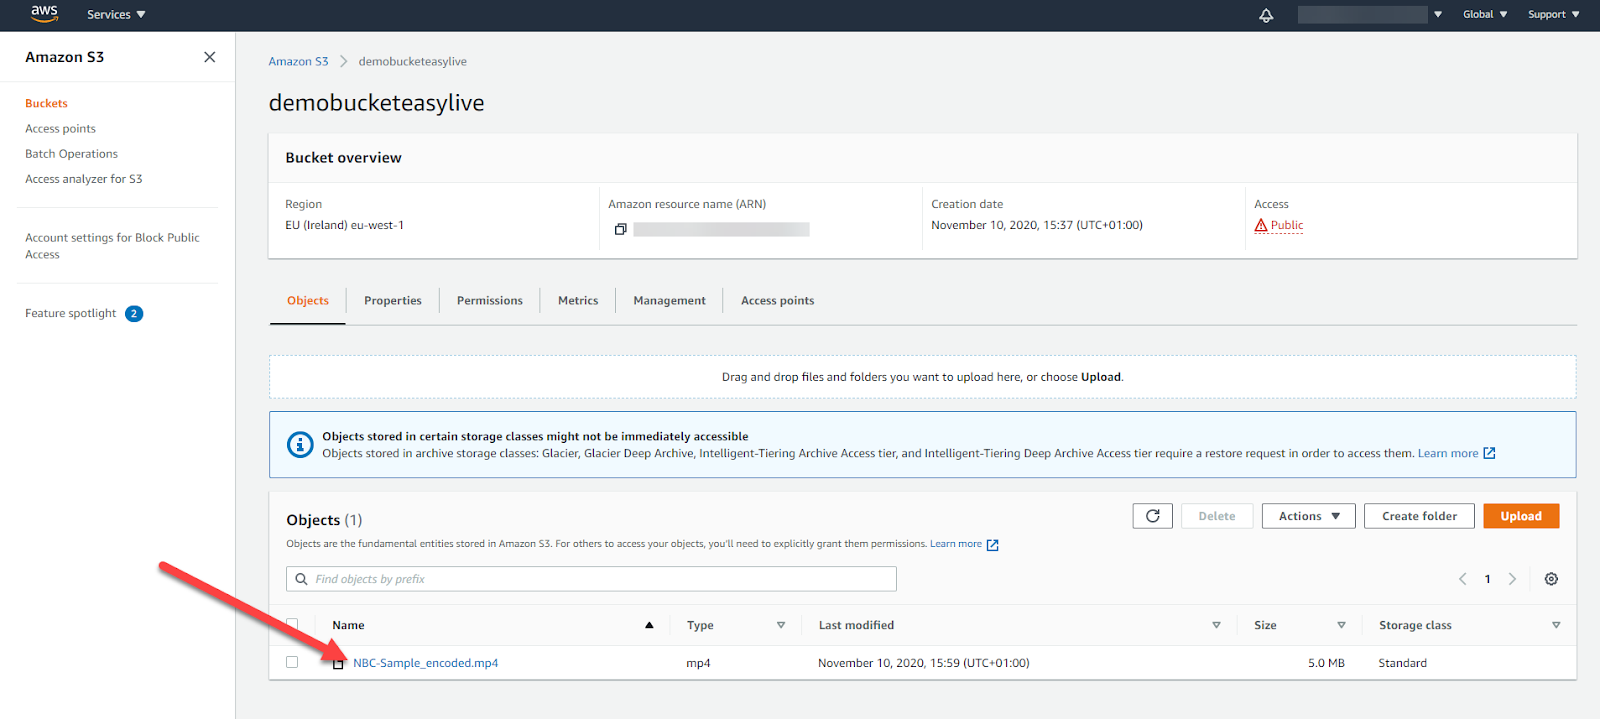Copy the bucket ARN with the copy icon
The image size is (1600, 719).
click(x=620, y=229)
